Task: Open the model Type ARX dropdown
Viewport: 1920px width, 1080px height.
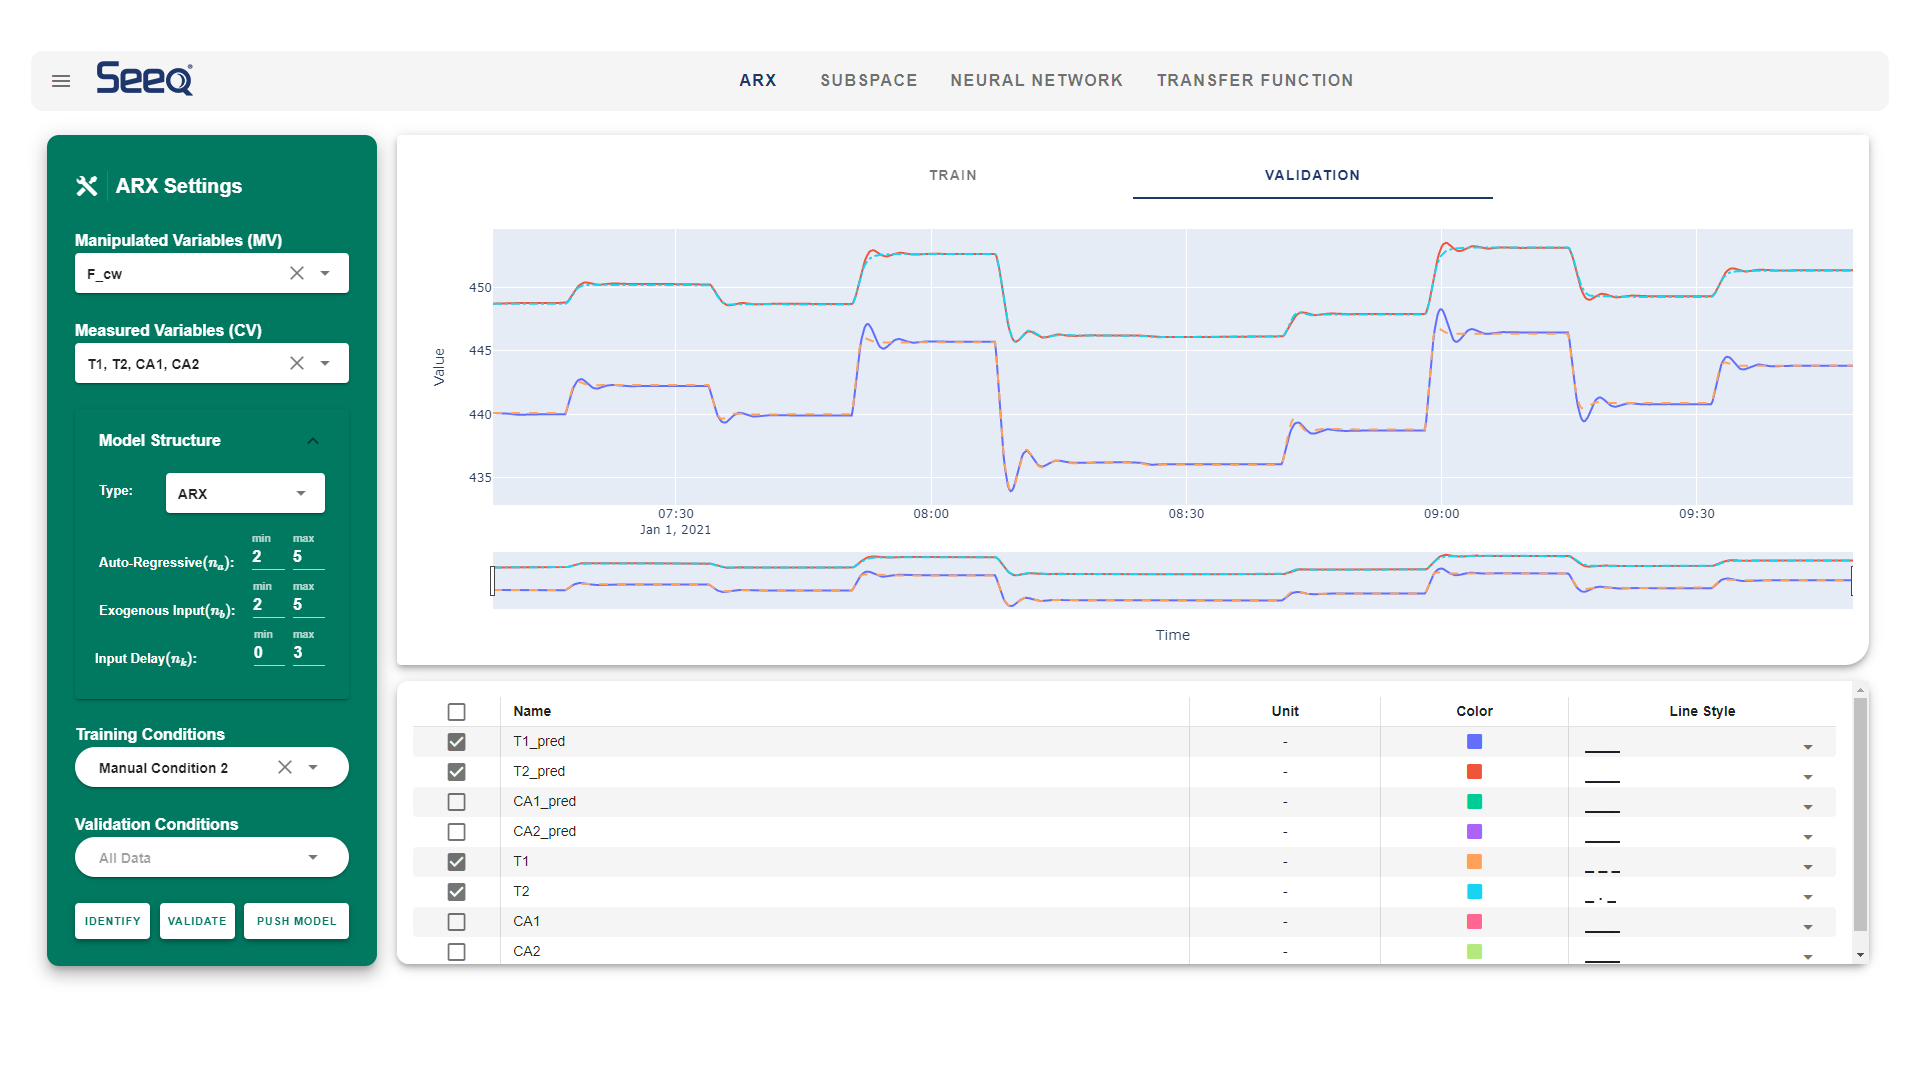Action: click(x=245, y=493)
